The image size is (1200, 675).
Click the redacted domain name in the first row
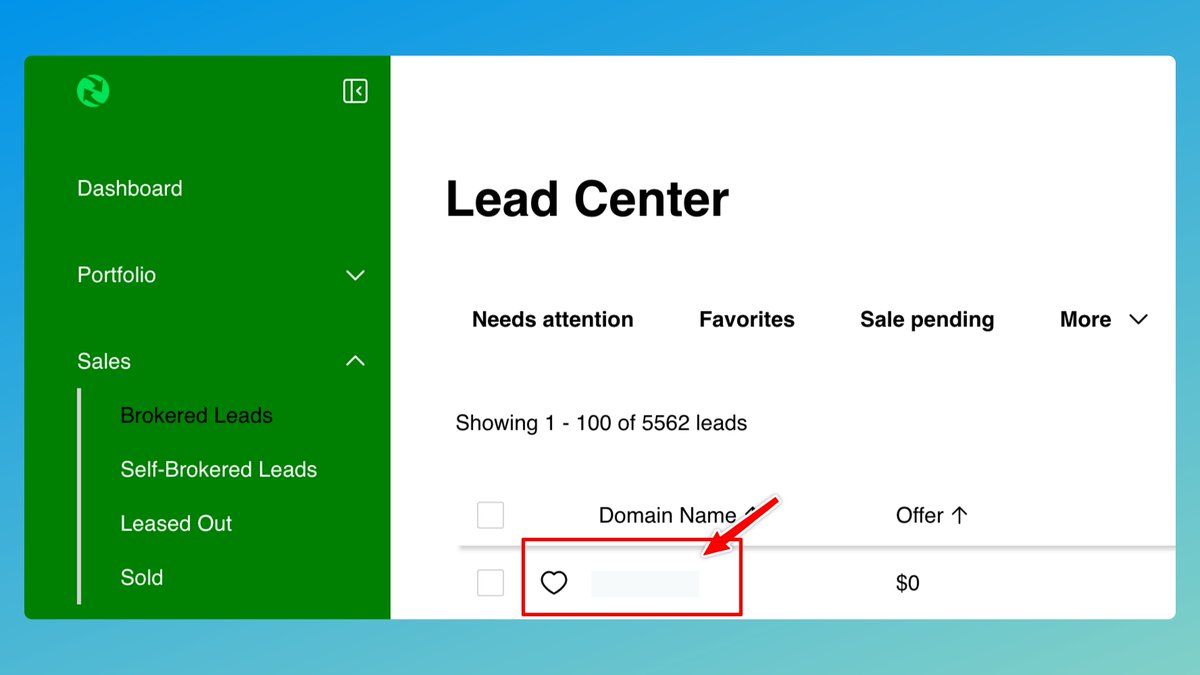point(645,583)
